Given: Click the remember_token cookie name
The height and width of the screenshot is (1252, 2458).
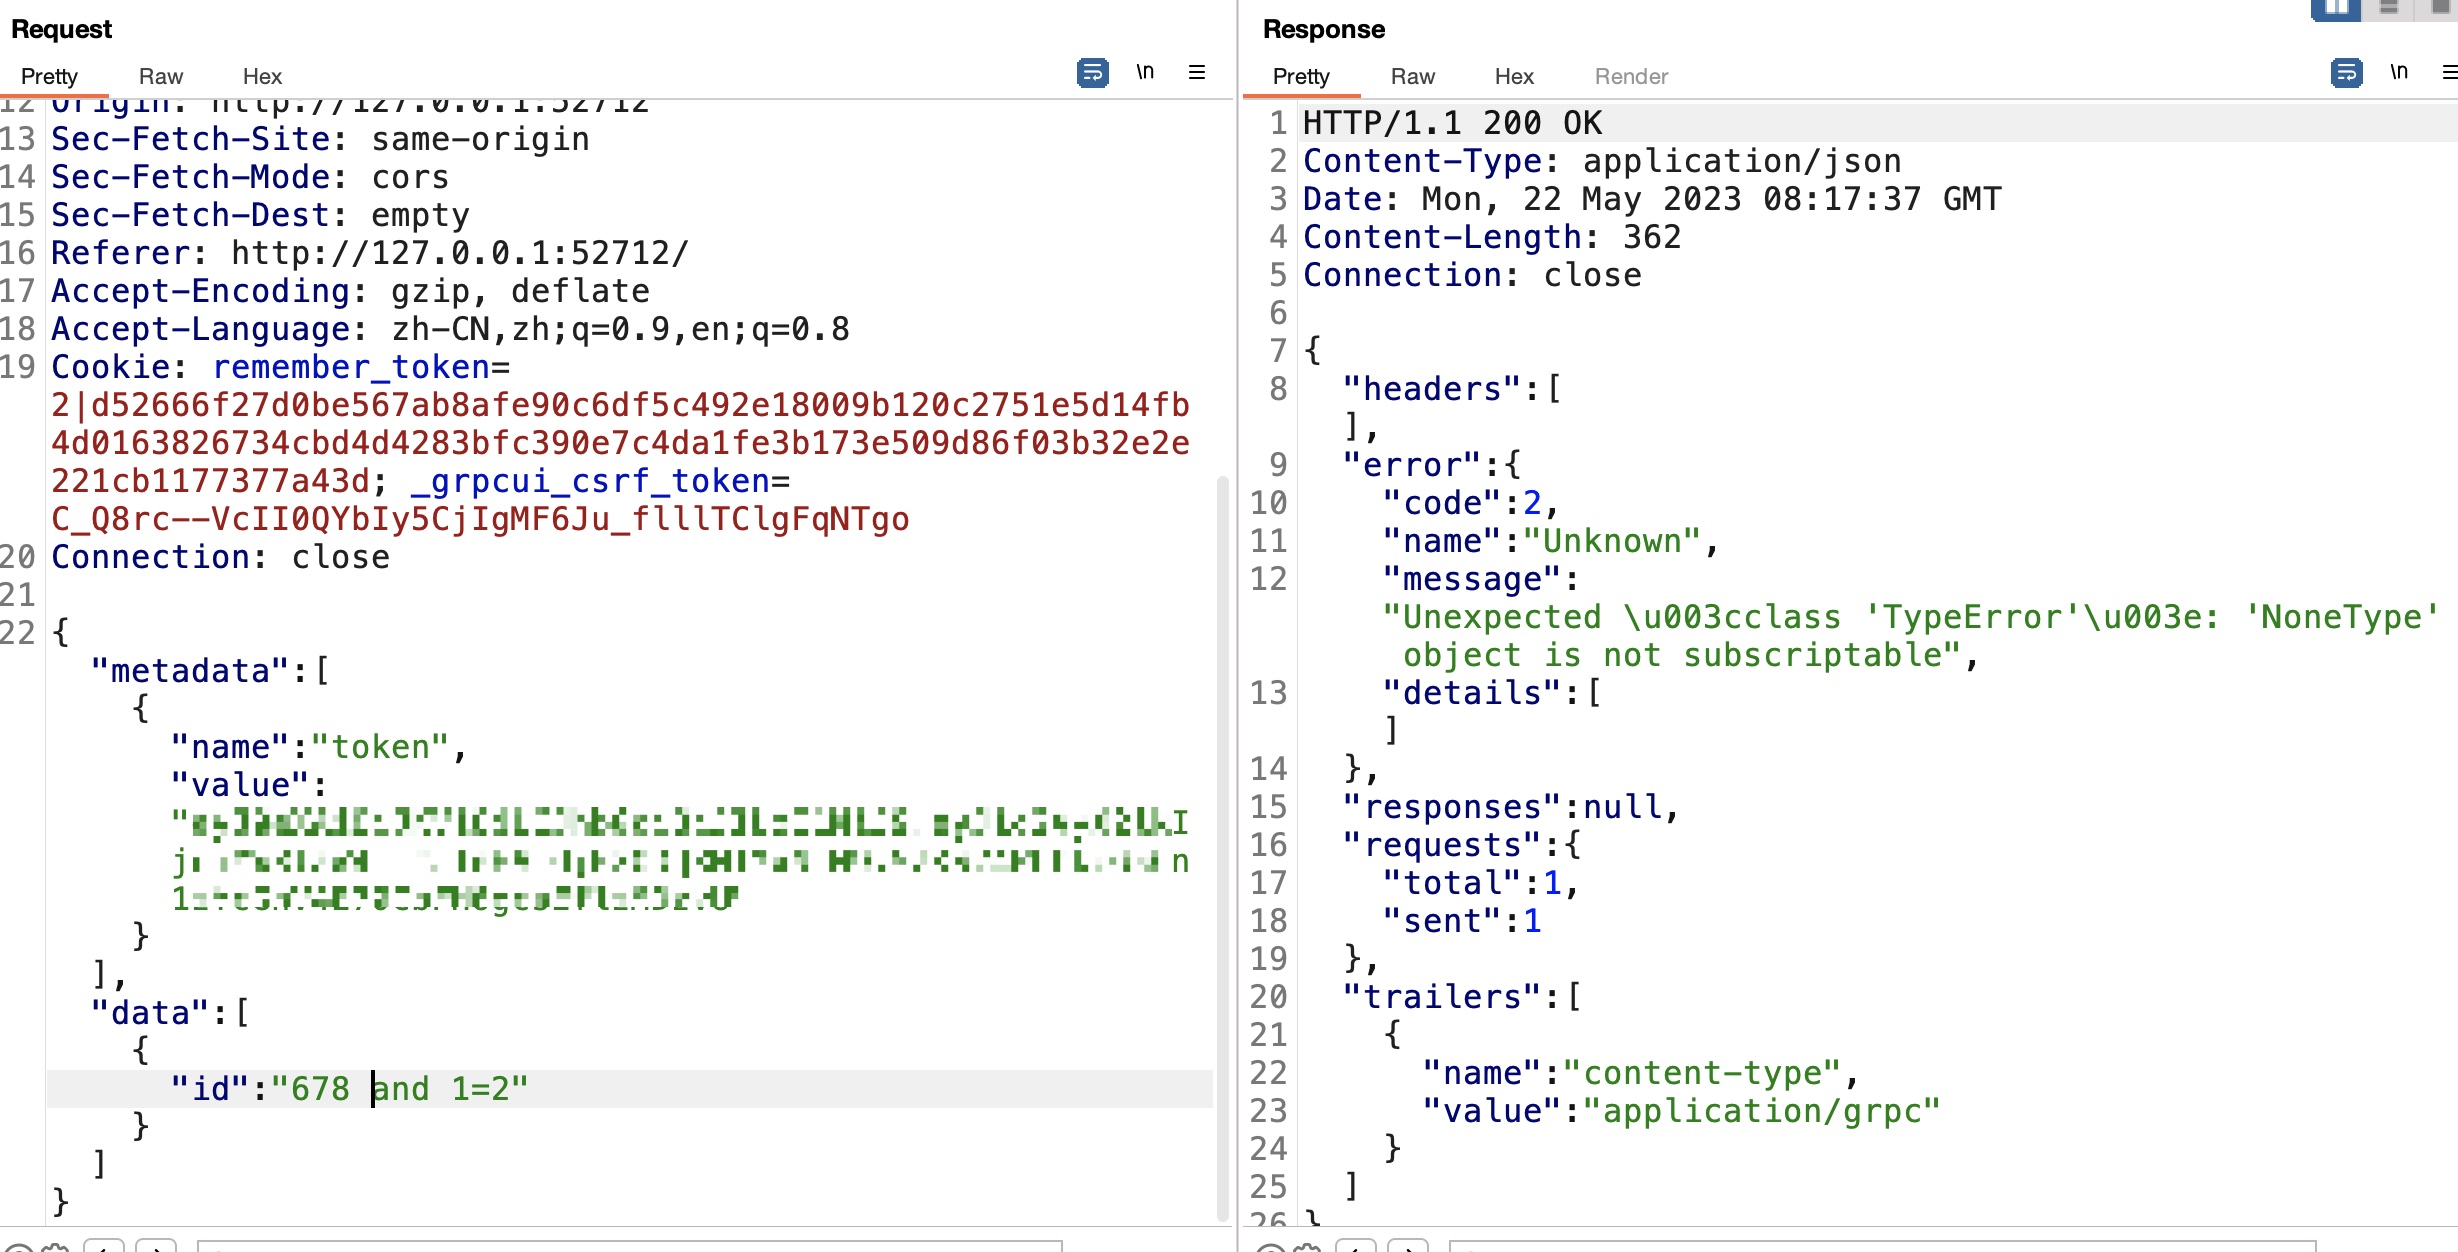Looking at the screenshot, I should point(350,367).
